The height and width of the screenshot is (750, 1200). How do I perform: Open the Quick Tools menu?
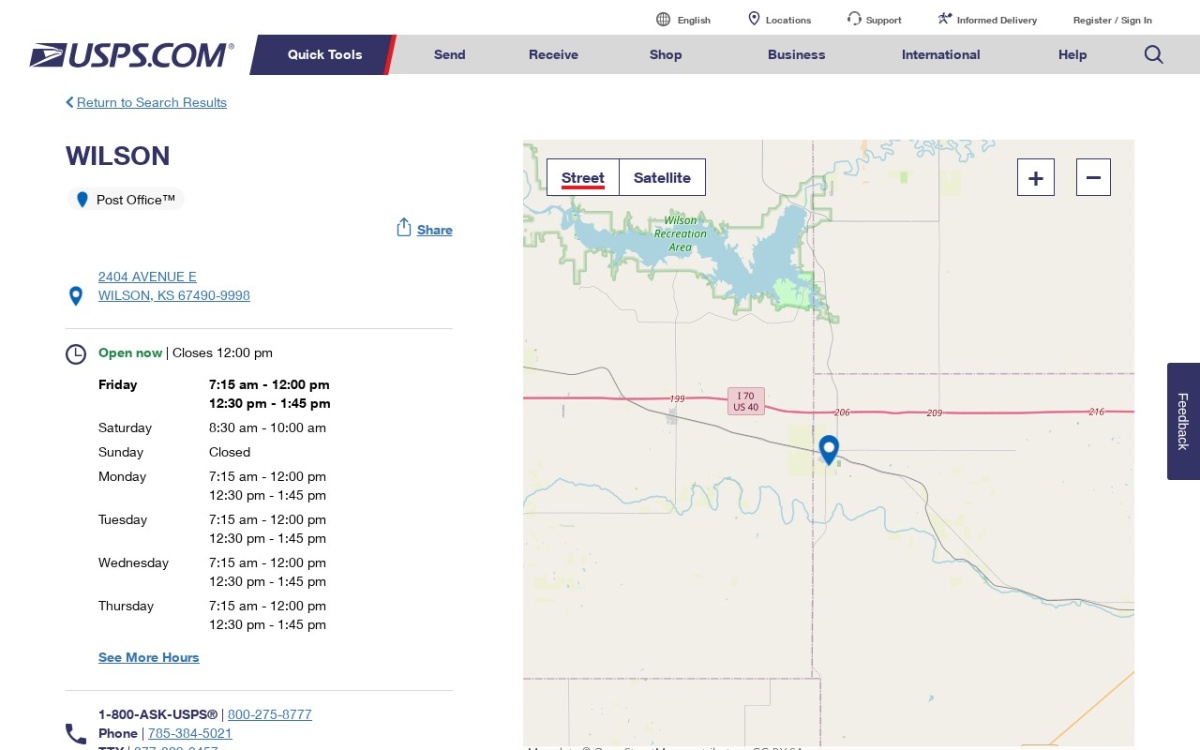tap(325, 55)
